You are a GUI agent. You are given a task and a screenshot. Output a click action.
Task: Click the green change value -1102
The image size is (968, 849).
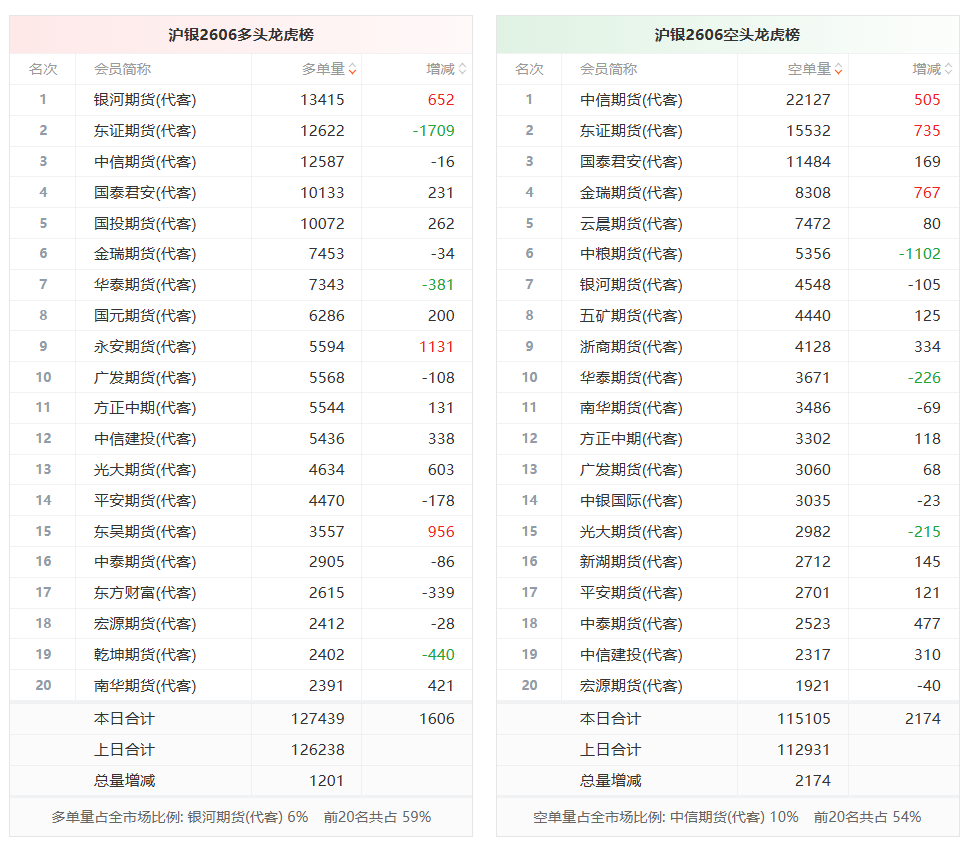tap(919, 254)
